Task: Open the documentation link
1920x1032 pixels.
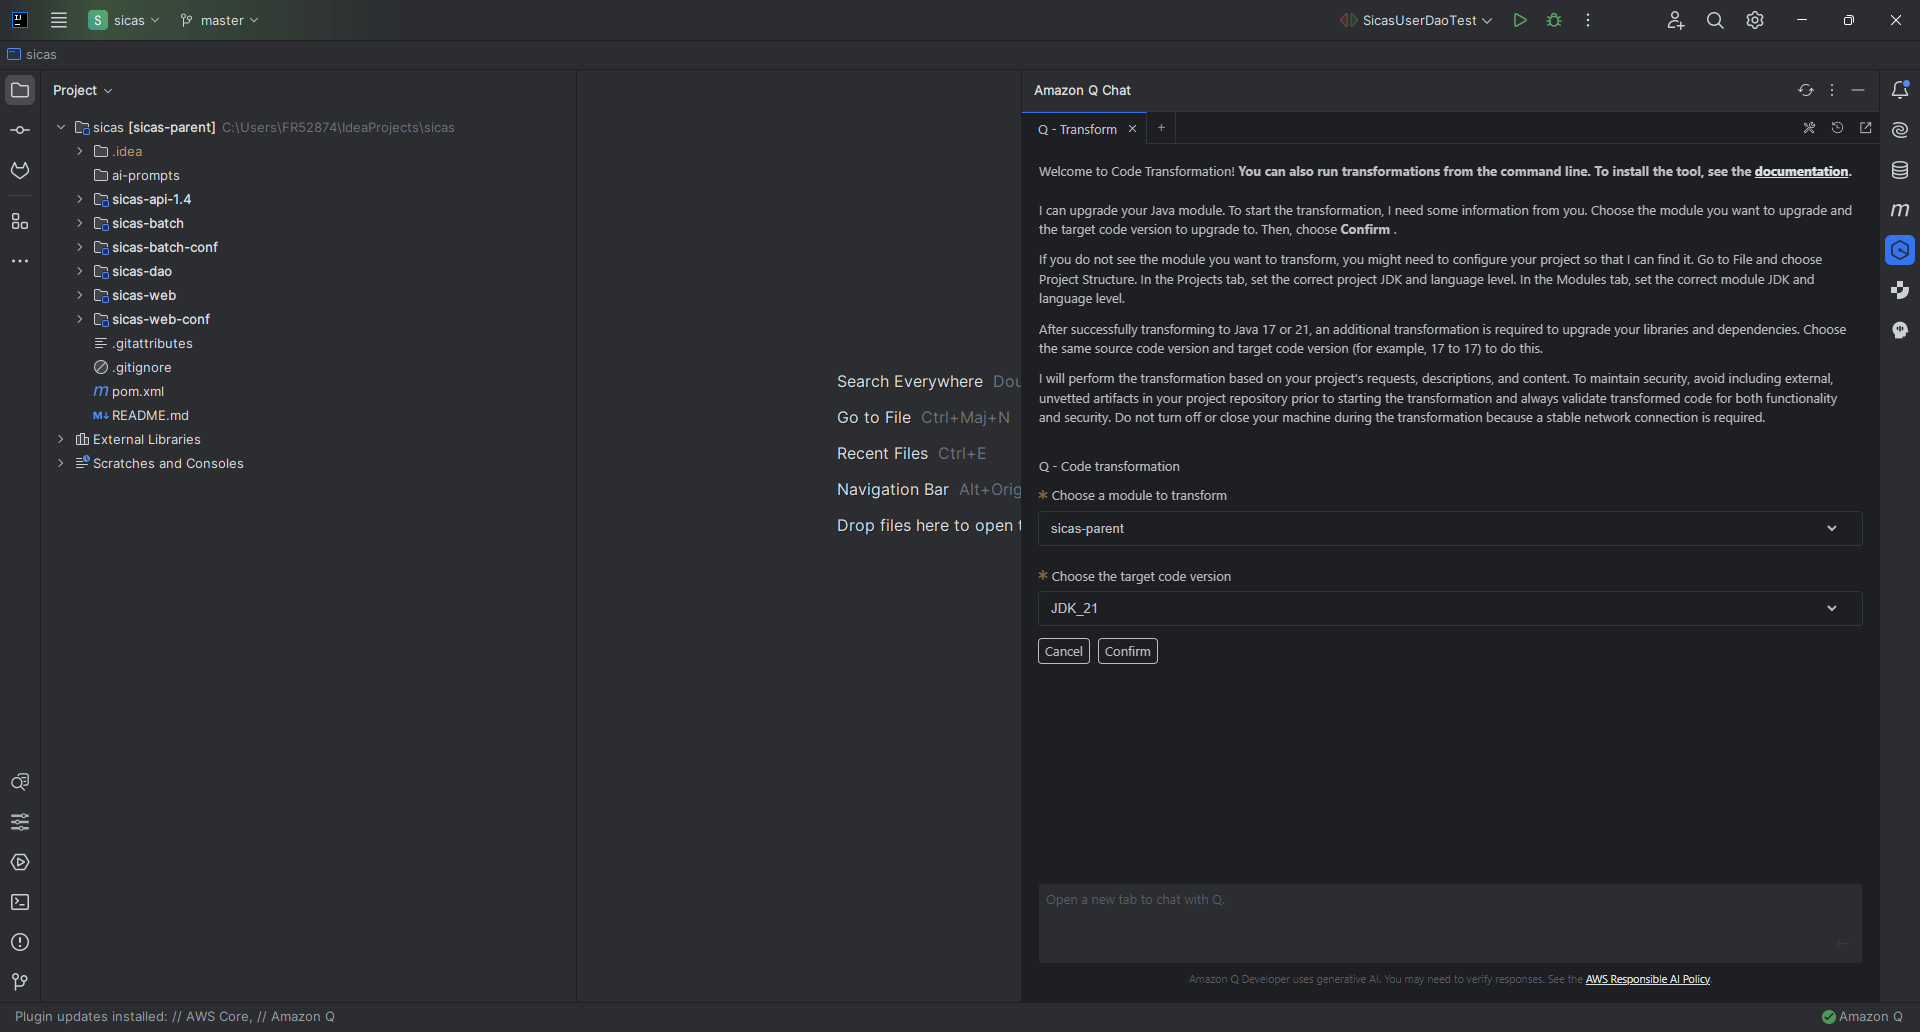Action: point(1801,171)
